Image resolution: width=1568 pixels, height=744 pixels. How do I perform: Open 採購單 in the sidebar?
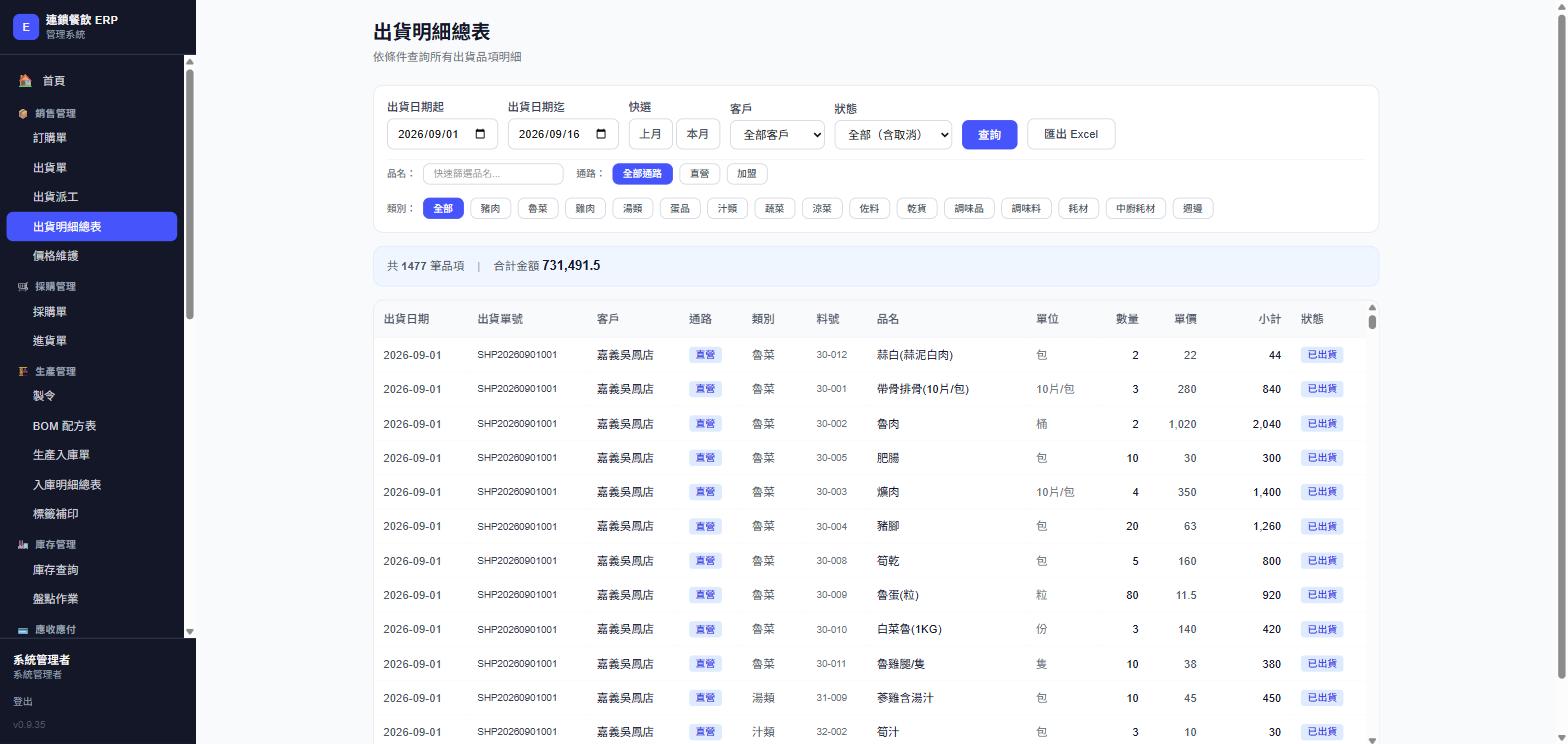[x=92, y=312]
